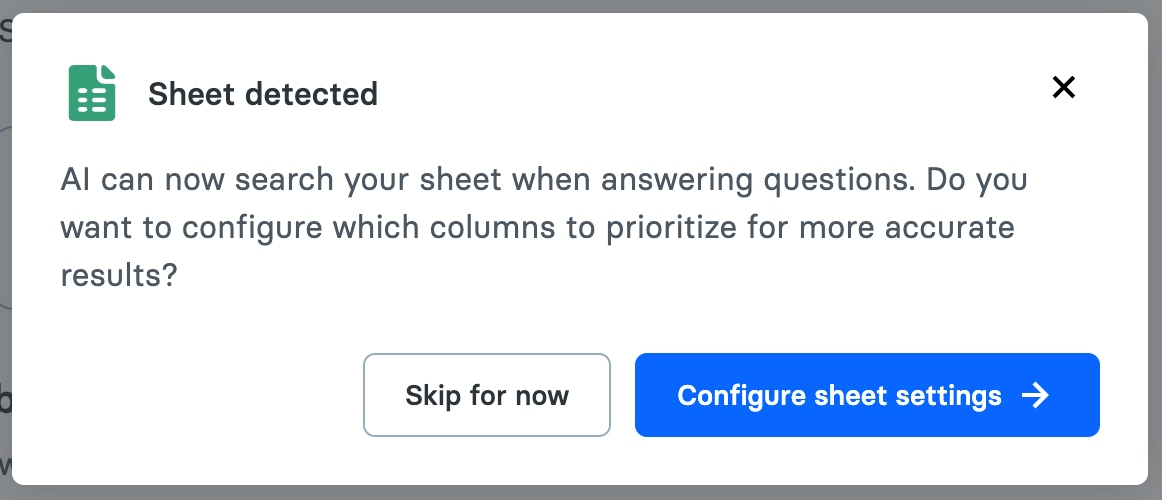
Task: Click the white outlined Skip button
Action: [487, 395]
